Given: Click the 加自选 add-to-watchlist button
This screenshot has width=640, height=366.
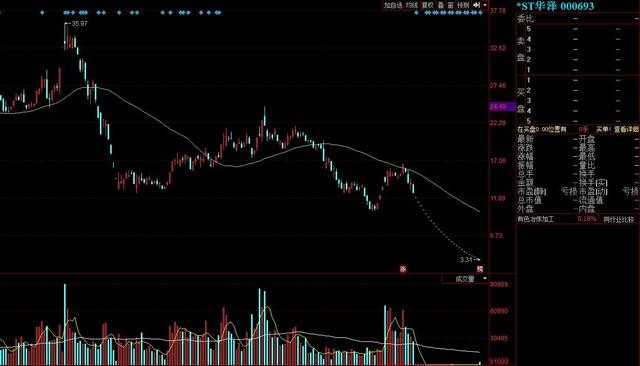Looking at the screenshot, I should [x=393, y=5].
